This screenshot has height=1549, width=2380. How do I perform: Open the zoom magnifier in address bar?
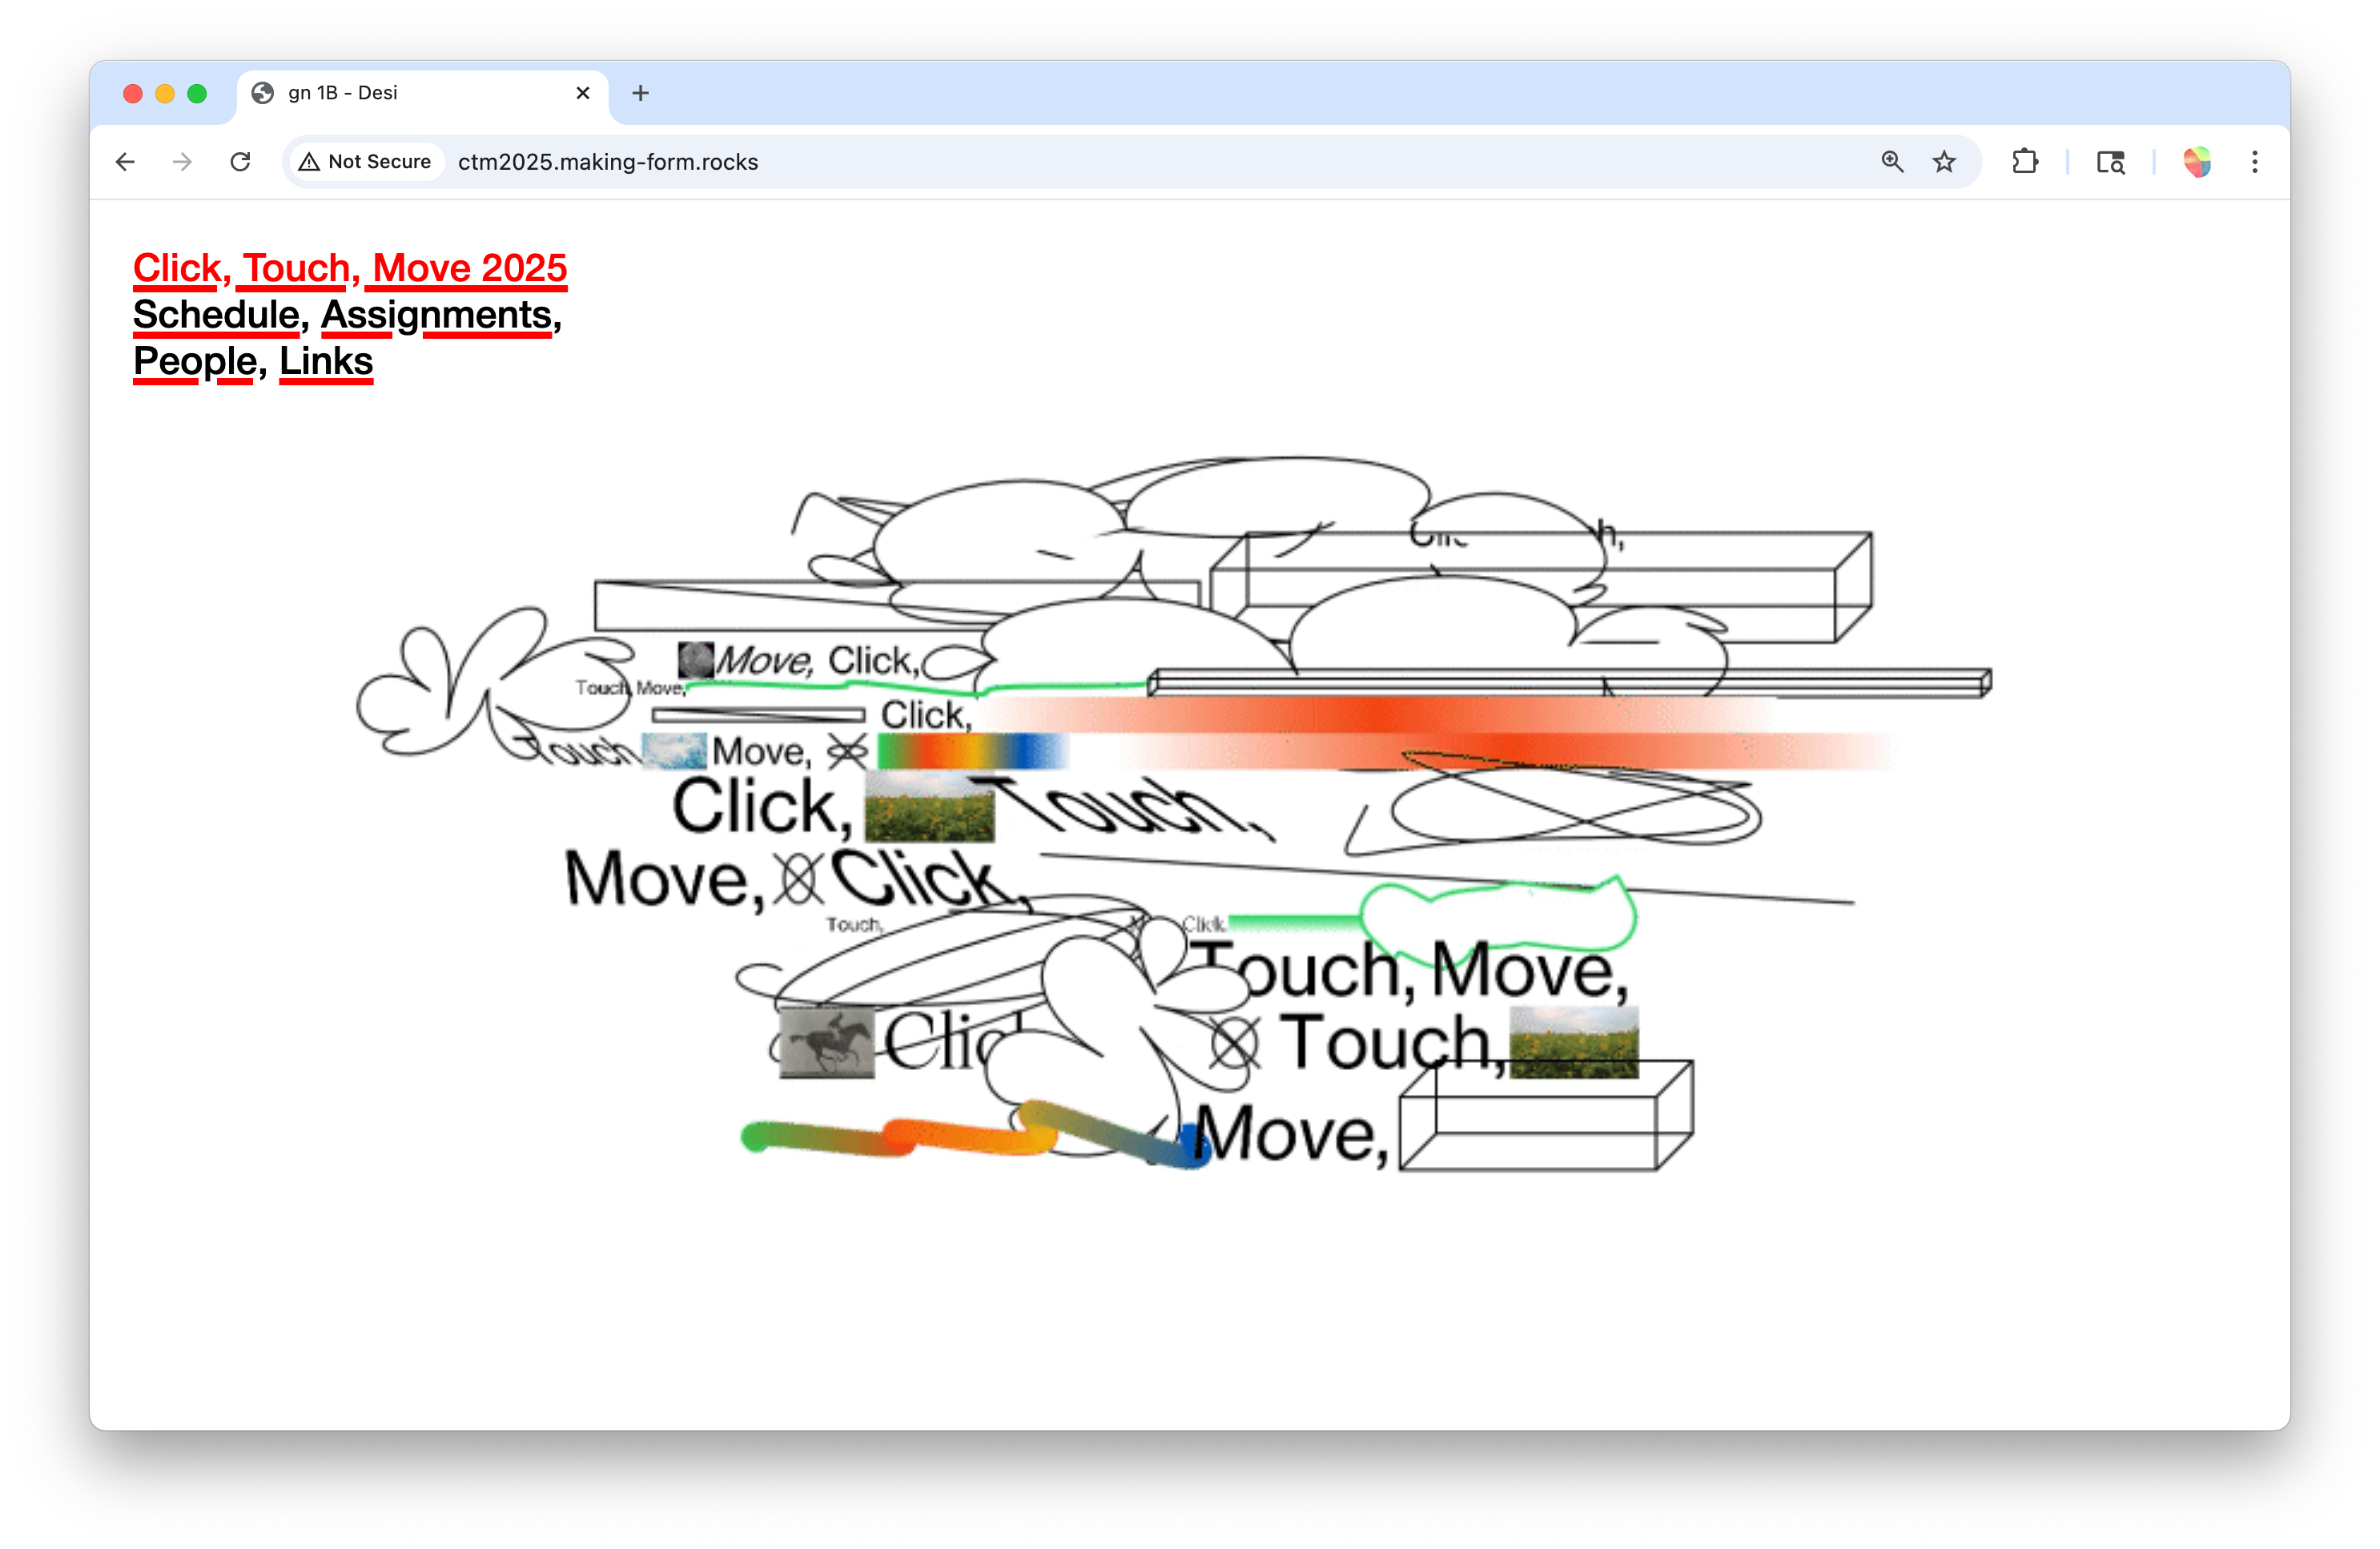pyautogui.click(x=1892, y=162)
